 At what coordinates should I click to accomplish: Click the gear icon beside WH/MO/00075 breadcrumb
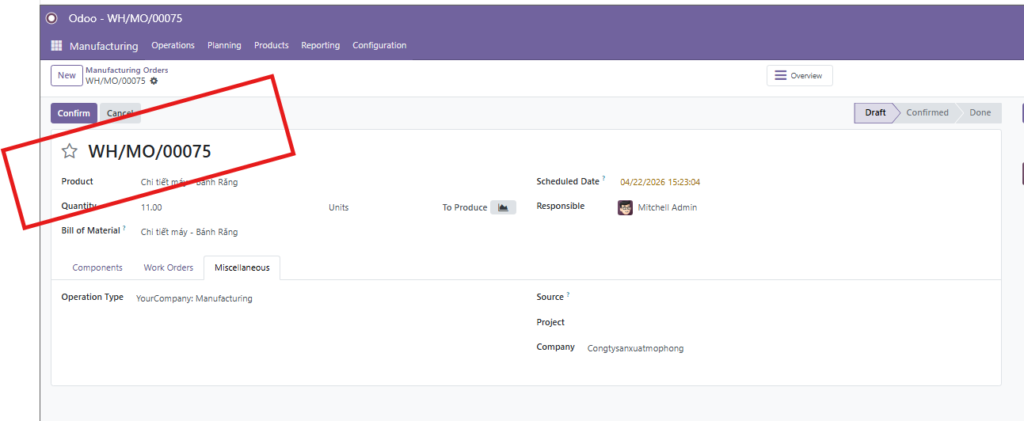point(154,81)
